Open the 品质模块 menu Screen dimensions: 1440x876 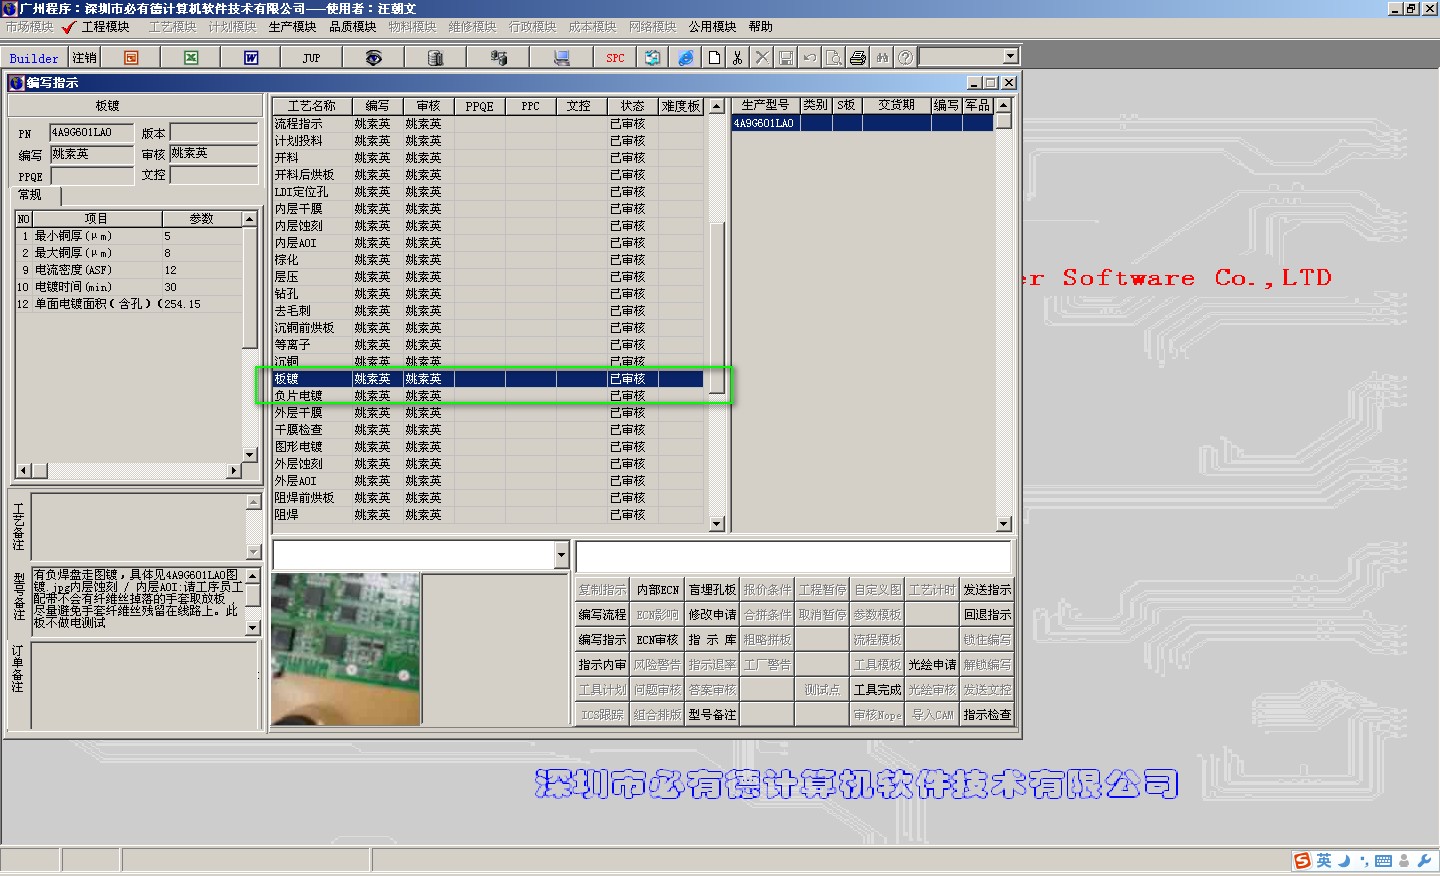point(352,27)
